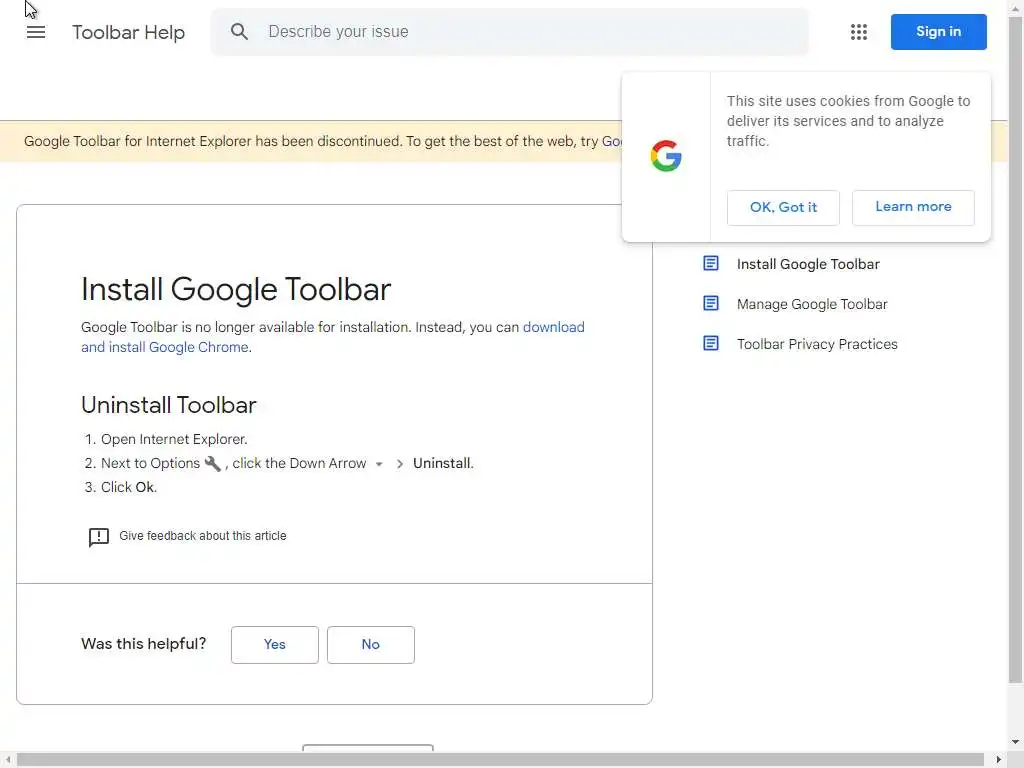Click the Was this helpful? label

[x=144, y=643]
